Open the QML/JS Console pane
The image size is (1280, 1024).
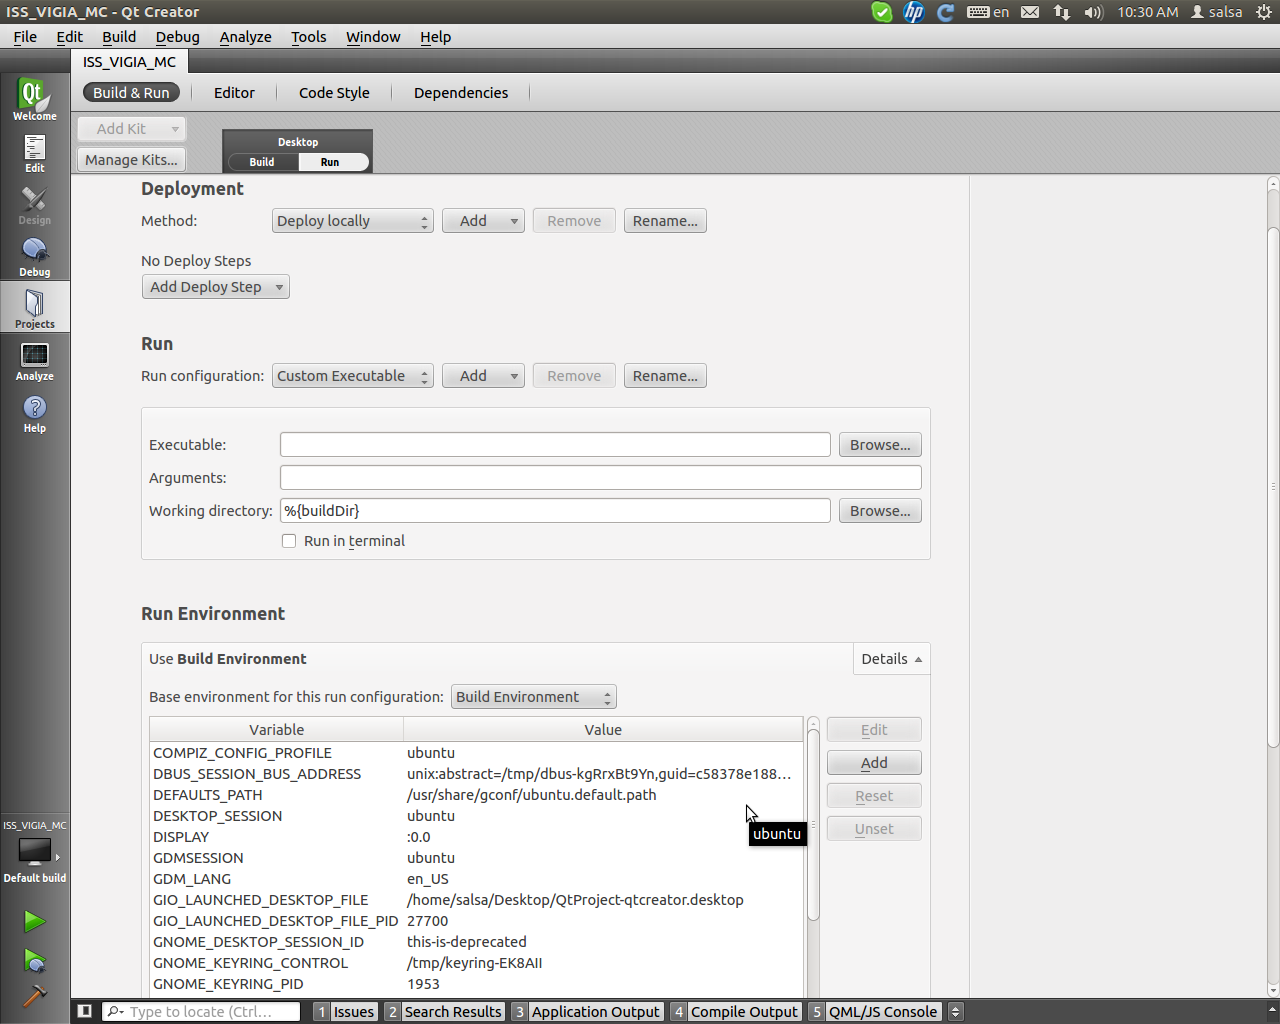[x=875, y=1011]
